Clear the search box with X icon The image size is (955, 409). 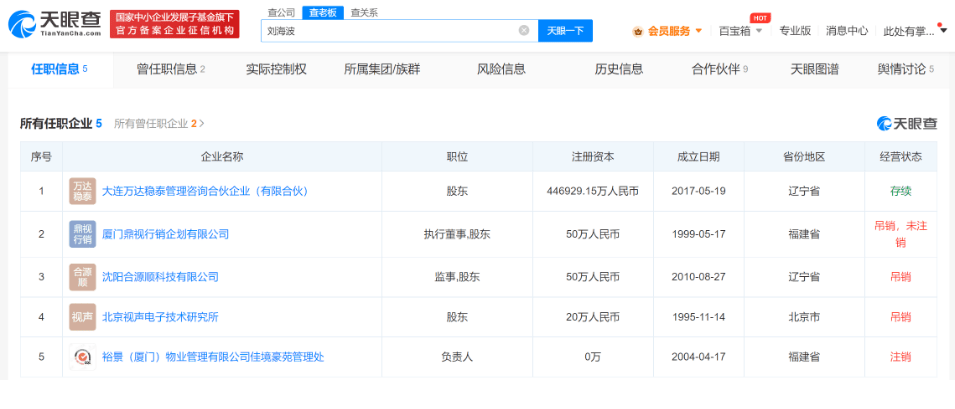(524, 31)
